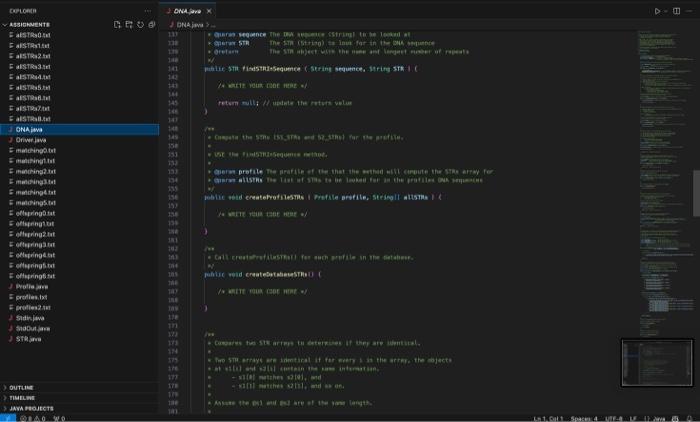Click the vertical scrollbar thumb in editor
This screenshot has height=422, width=700.
click(696, 193)
